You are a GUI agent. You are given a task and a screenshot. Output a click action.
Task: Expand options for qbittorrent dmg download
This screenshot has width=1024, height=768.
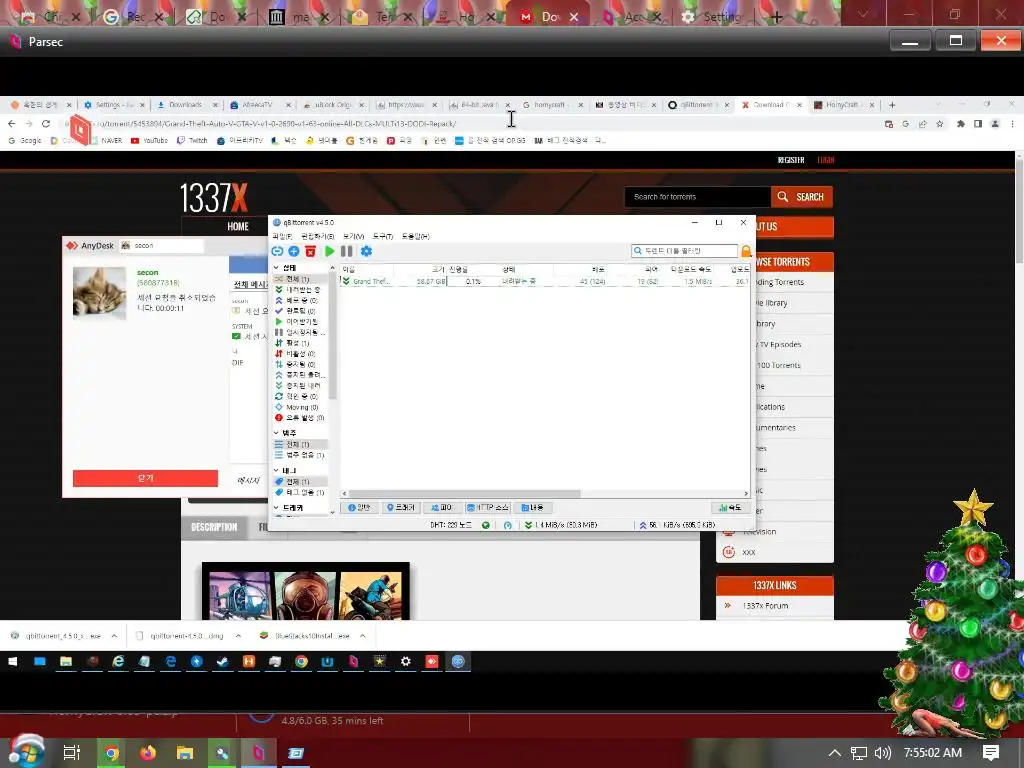[238, 635]
